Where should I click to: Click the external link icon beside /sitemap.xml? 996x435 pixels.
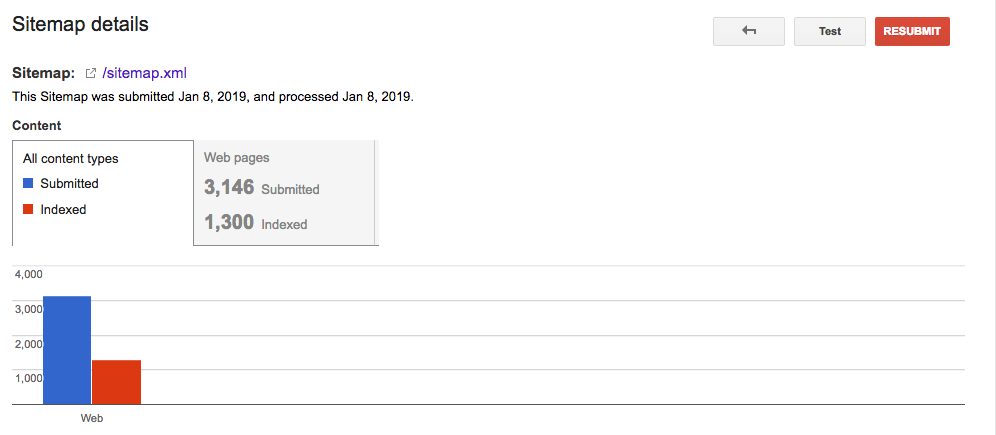(x=91, y=73)
